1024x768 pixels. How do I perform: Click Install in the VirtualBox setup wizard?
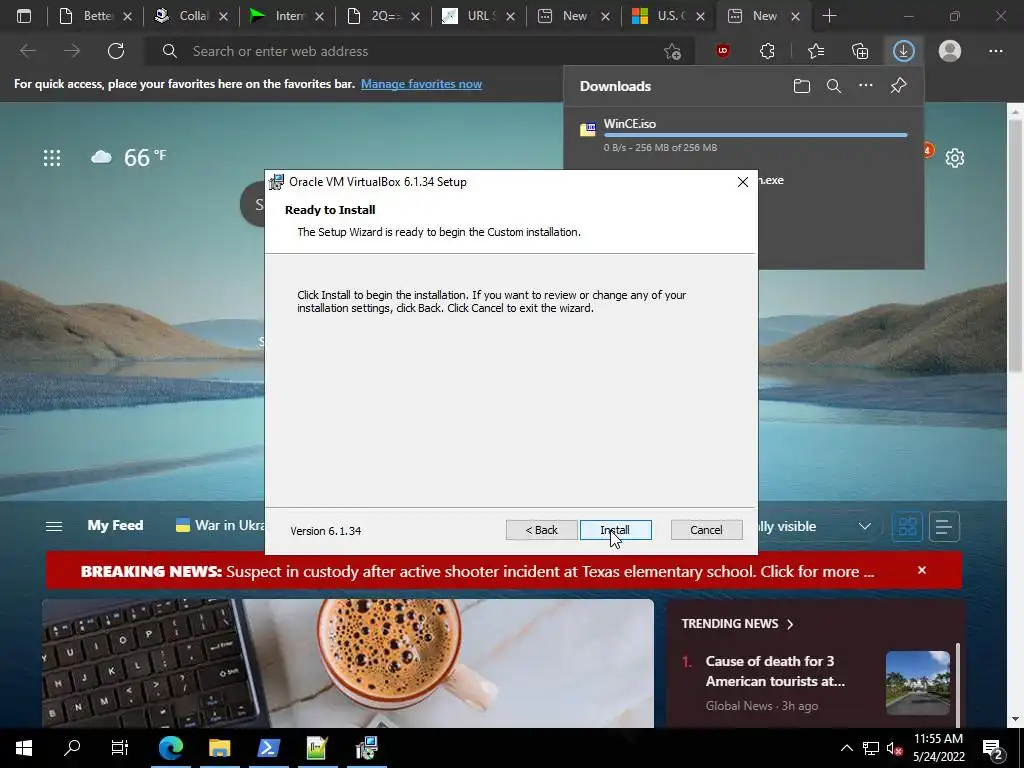coord(615,530)
